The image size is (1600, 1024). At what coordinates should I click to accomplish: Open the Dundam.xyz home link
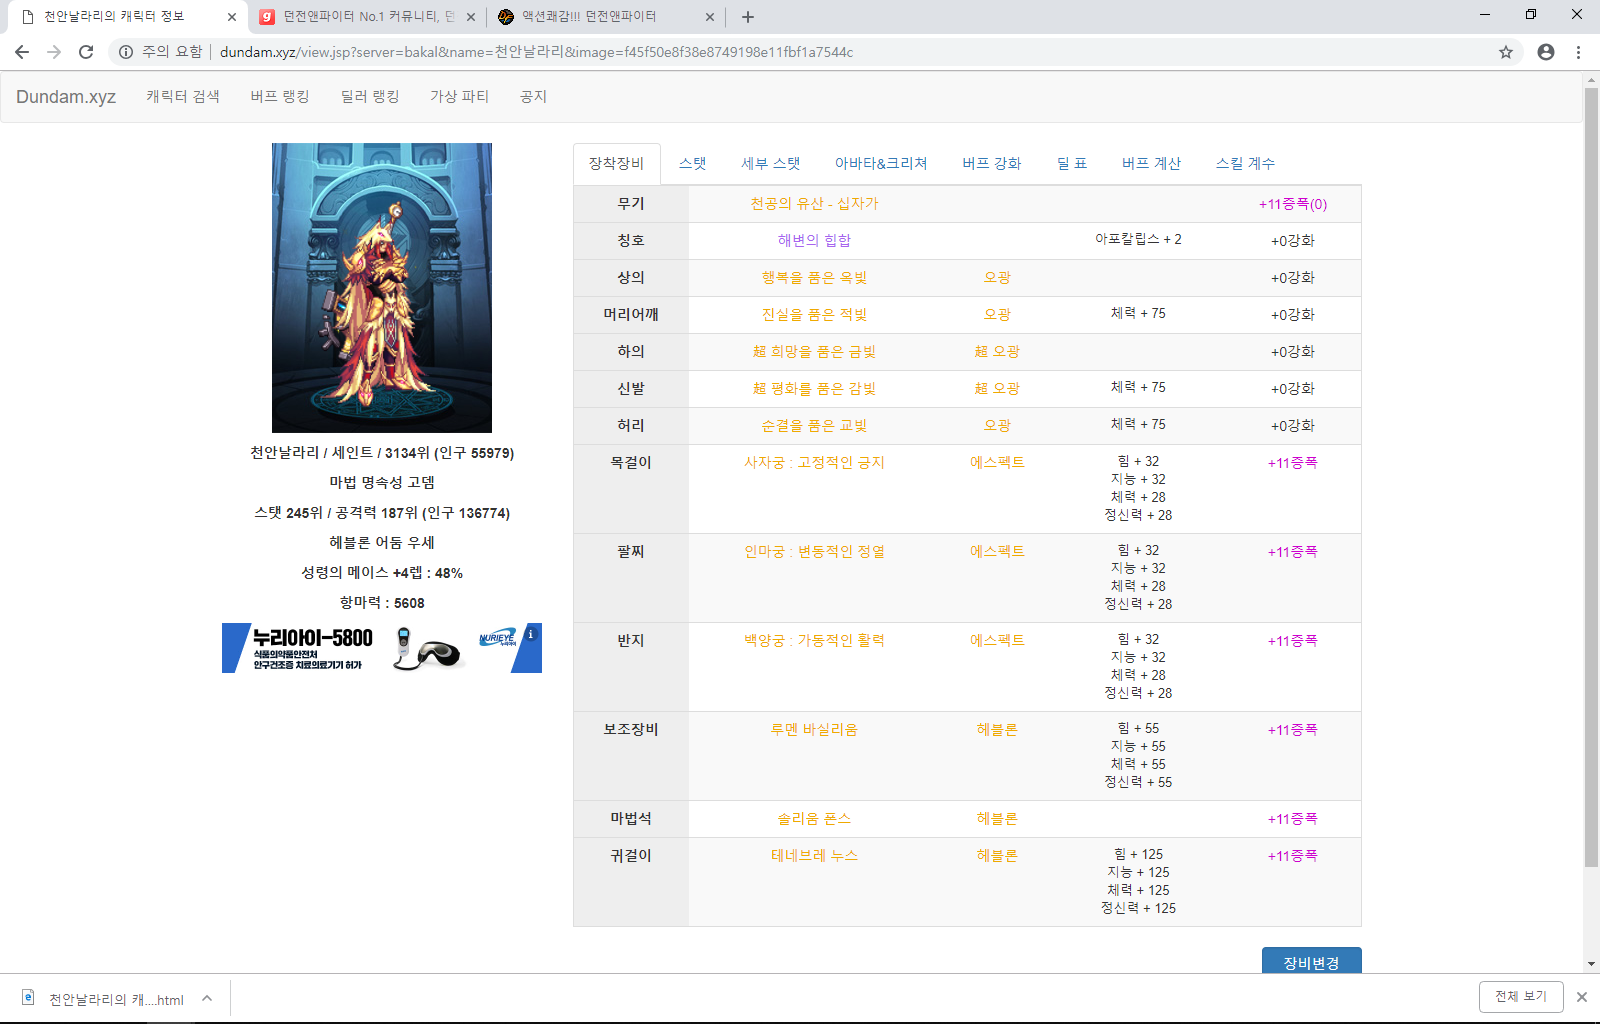(66, 97)
